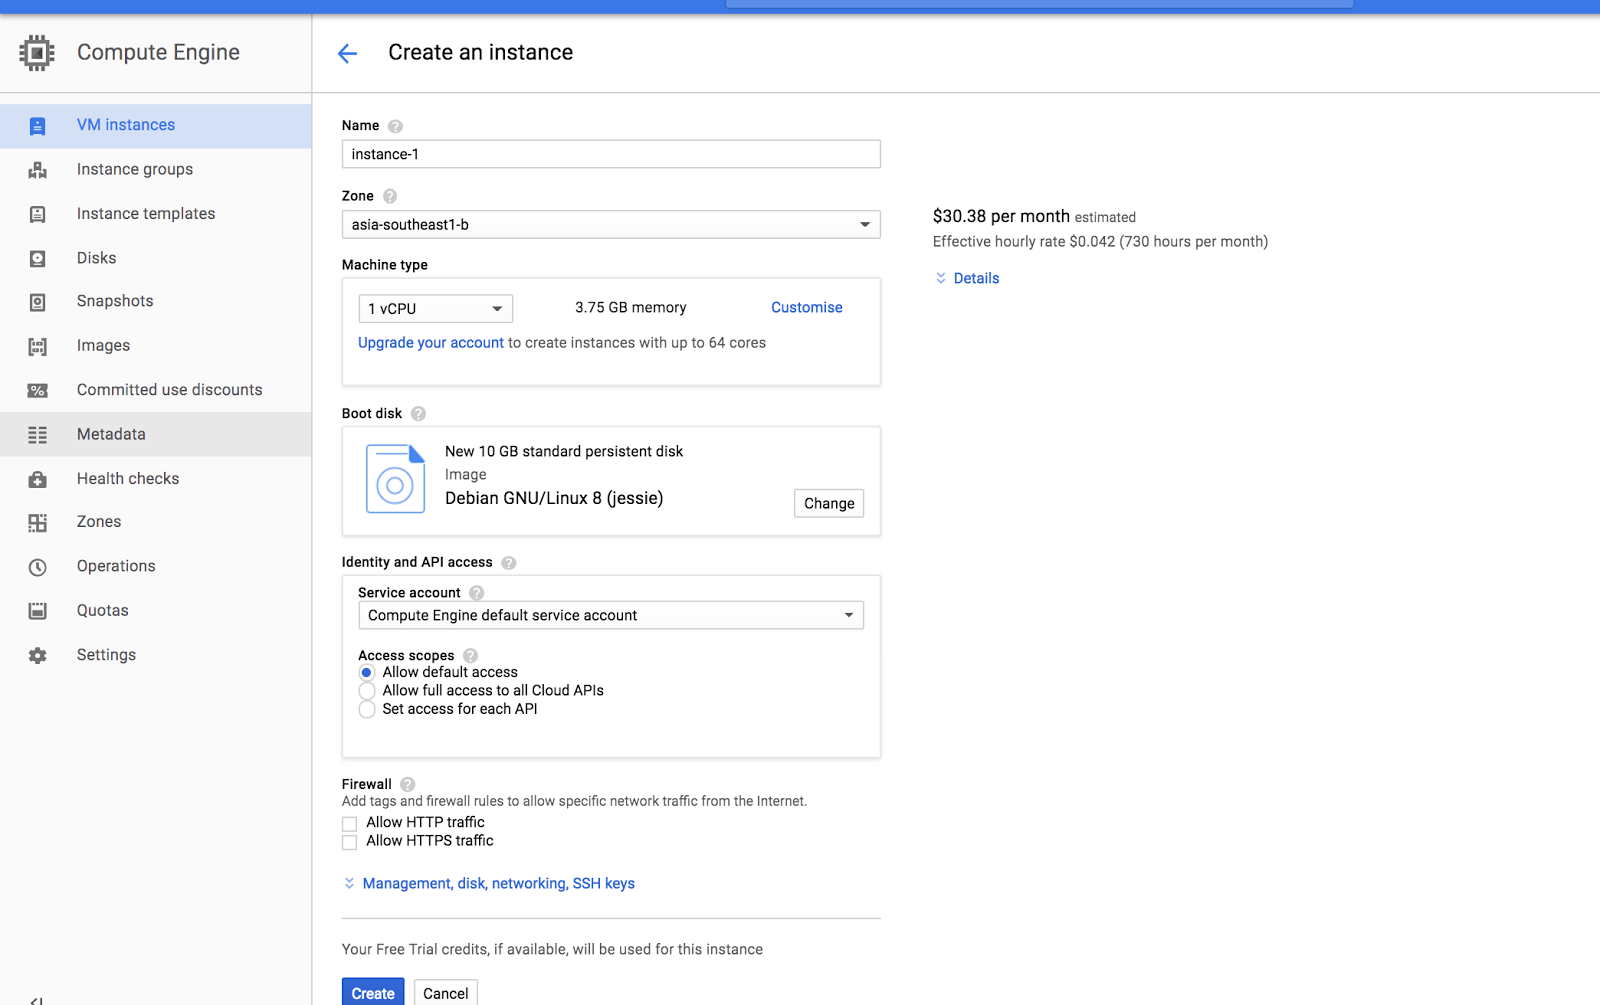Click the Change boot disk button
This screenshot has width=1600, height=1005.
pos(829,504)
